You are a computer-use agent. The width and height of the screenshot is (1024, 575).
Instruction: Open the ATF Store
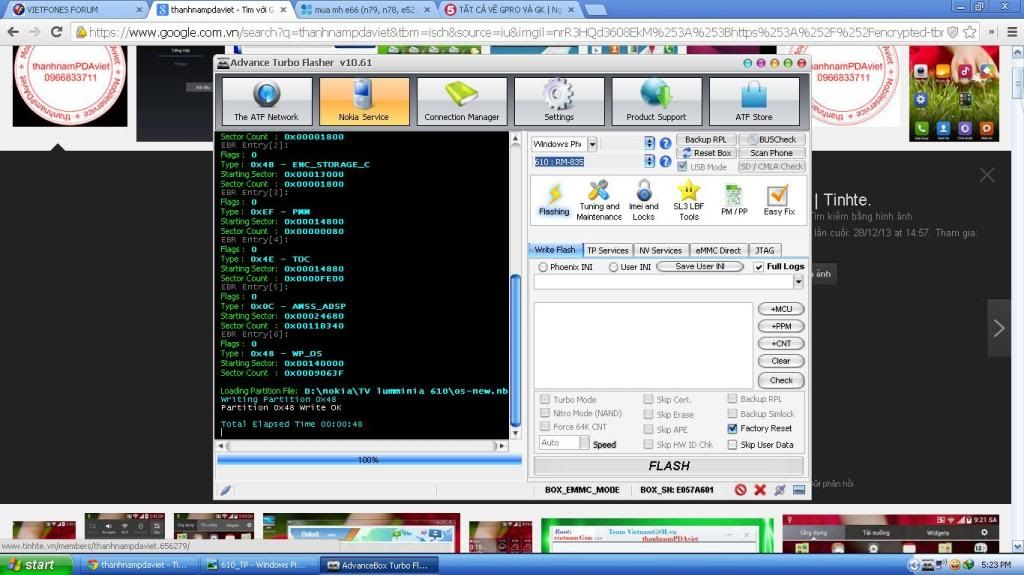pyautogui.click(x=754, y=101)
